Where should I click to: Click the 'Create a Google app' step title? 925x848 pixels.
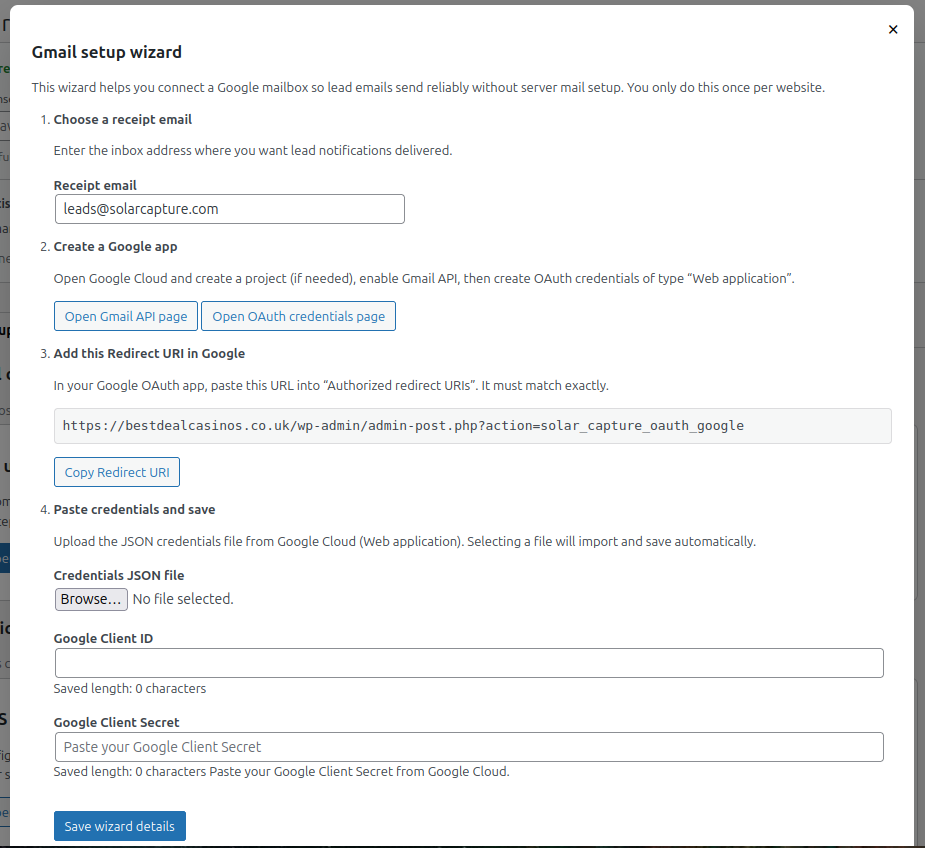point(116,247)
